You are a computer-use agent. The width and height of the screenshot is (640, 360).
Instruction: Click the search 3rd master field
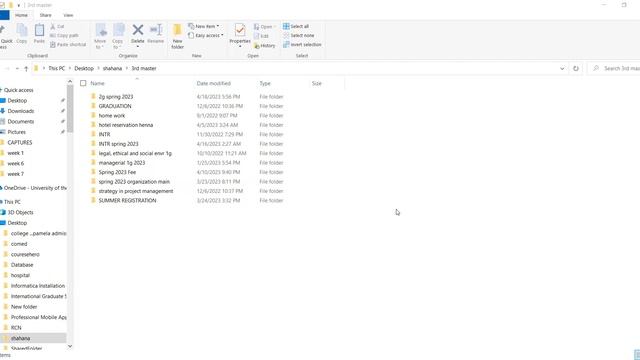click(x=616, y=69)
